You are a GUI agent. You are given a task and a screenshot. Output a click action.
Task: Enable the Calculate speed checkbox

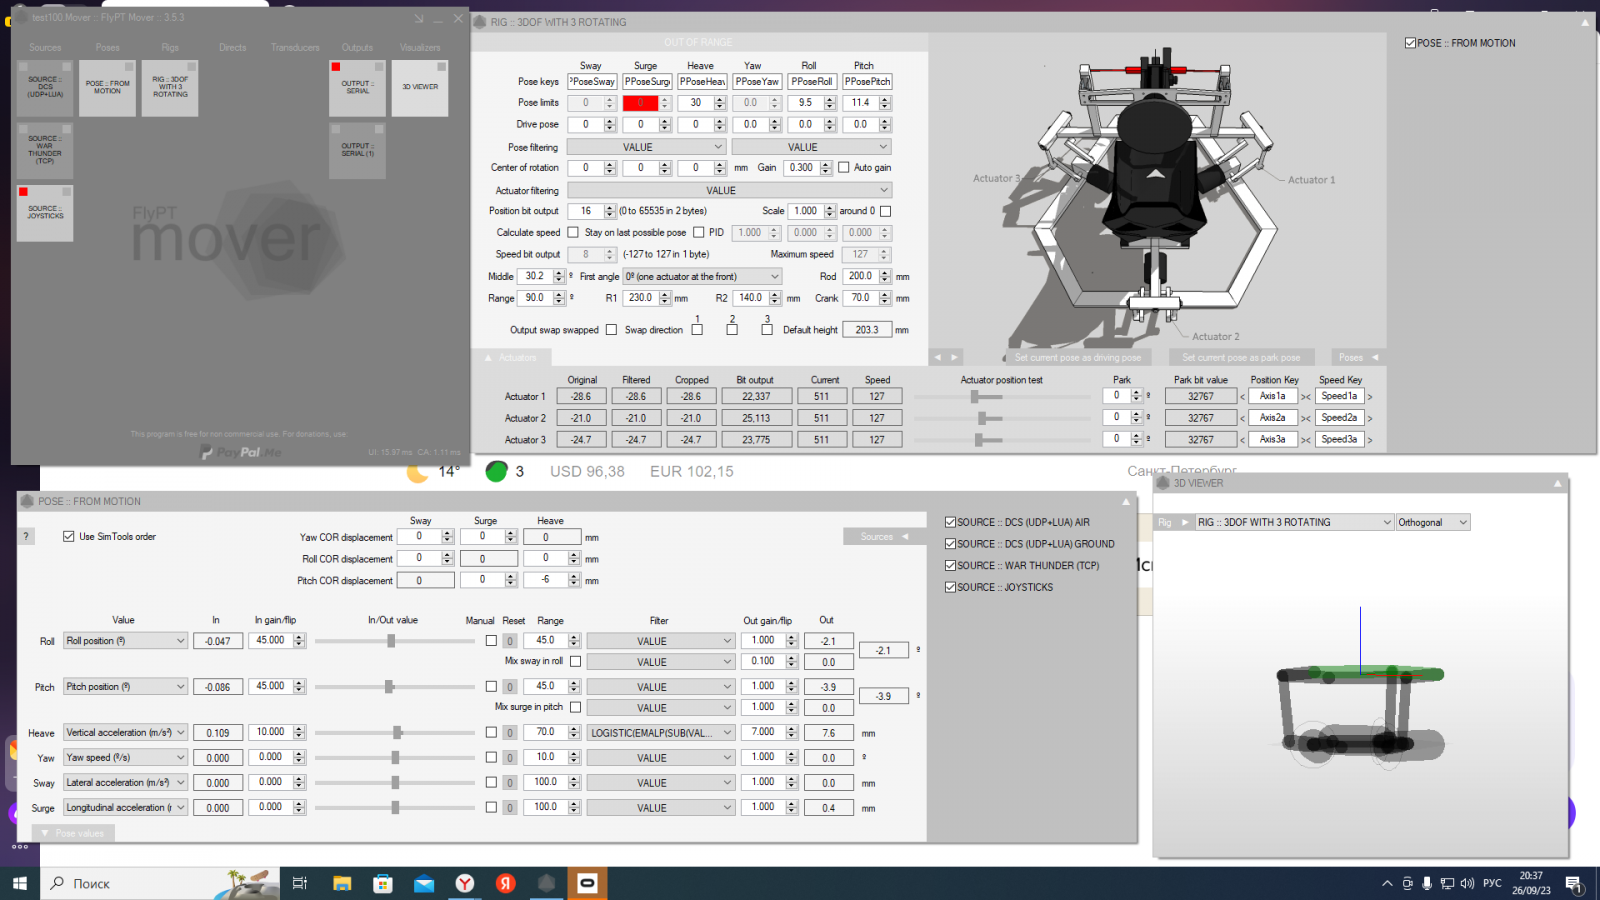(573, 233)
